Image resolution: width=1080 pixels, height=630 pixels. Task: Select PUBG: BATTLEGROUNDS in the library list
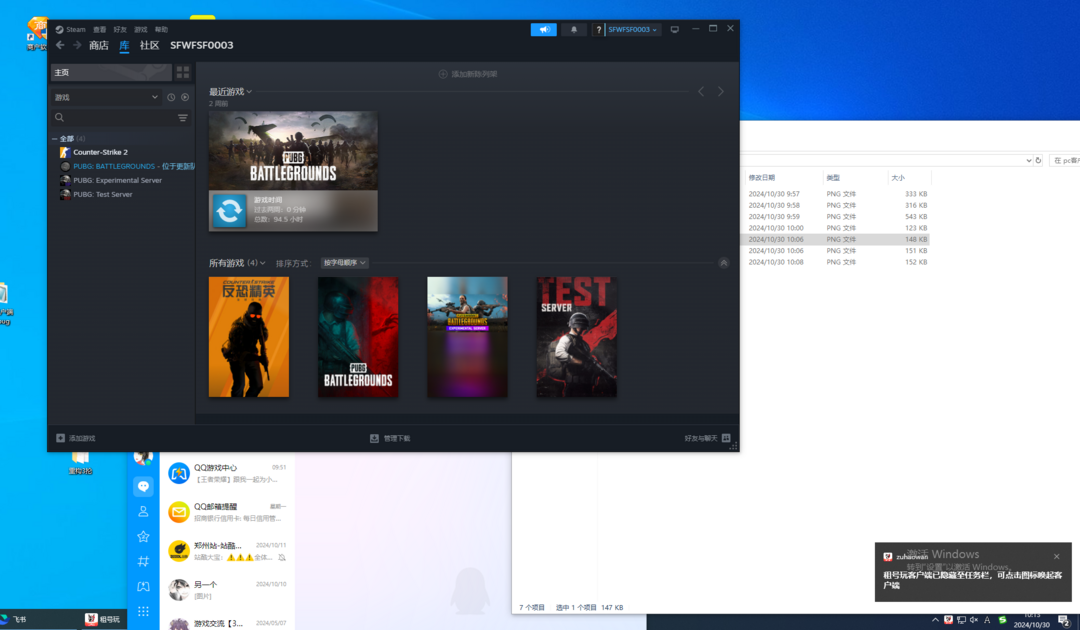pos(127,166)
